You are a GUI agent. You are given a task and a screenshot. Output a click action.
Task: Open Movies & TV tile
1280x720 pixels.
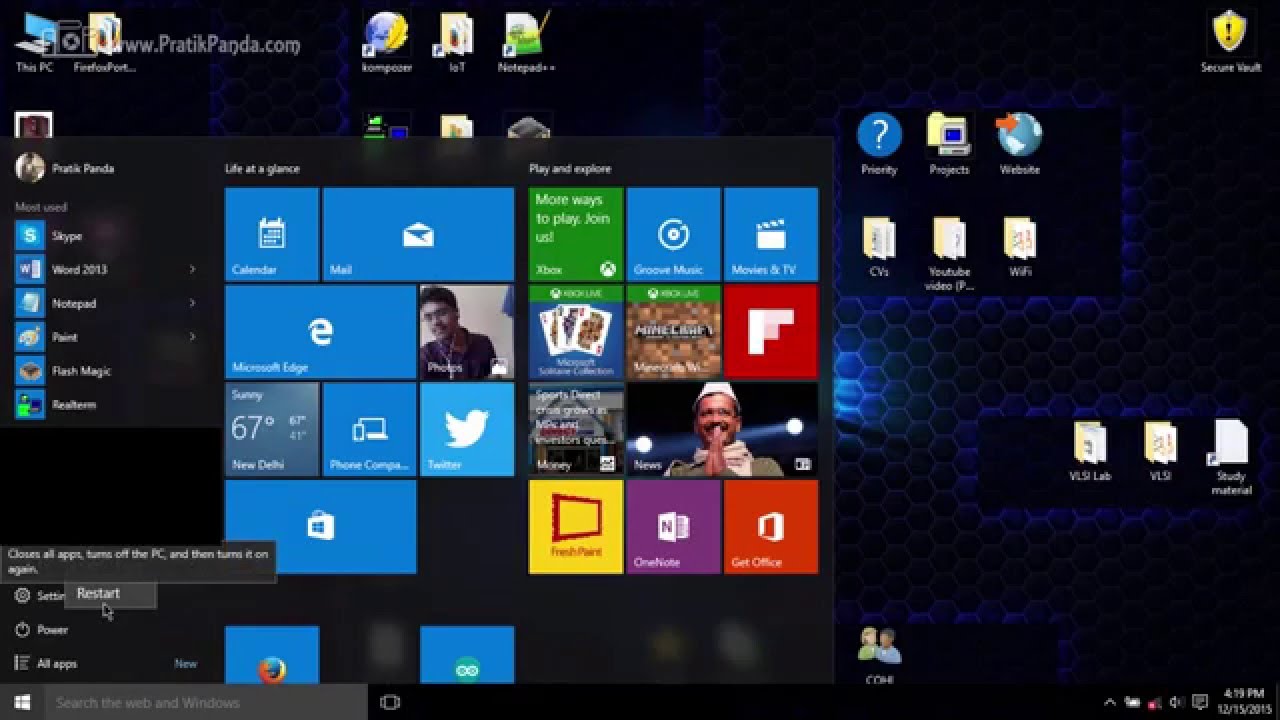(x=771, y=234)
